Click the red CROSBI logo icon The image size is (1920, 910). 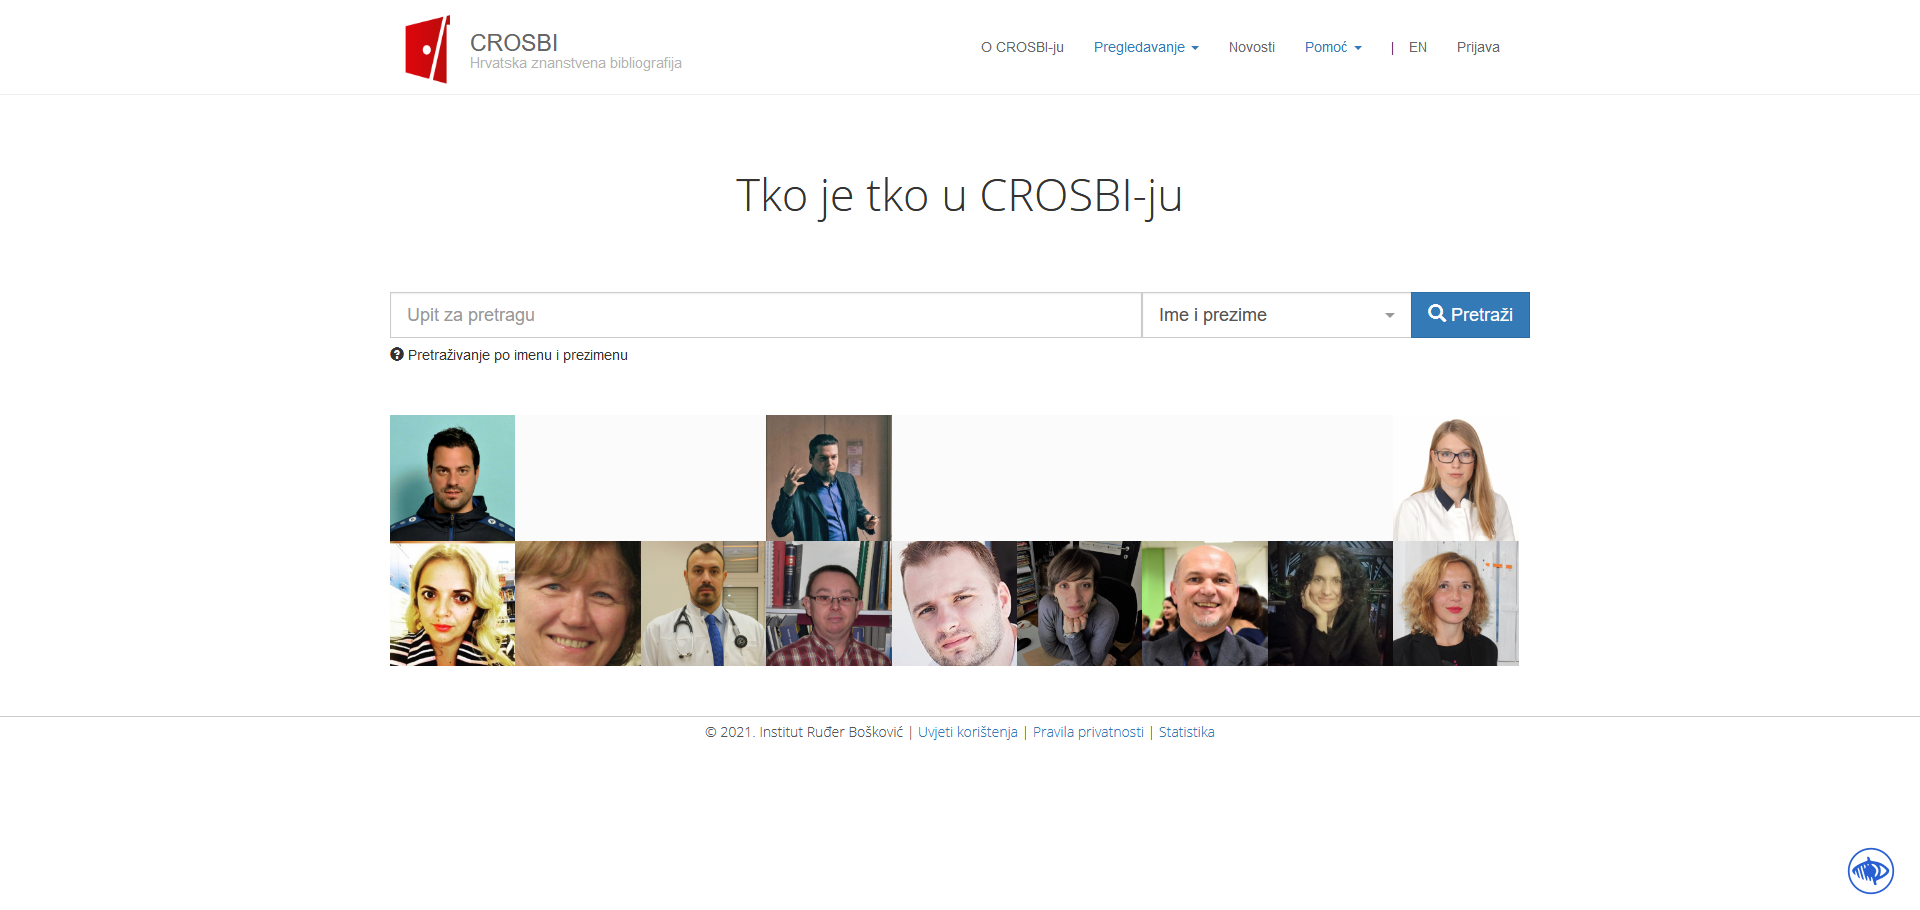coord(427,49)
